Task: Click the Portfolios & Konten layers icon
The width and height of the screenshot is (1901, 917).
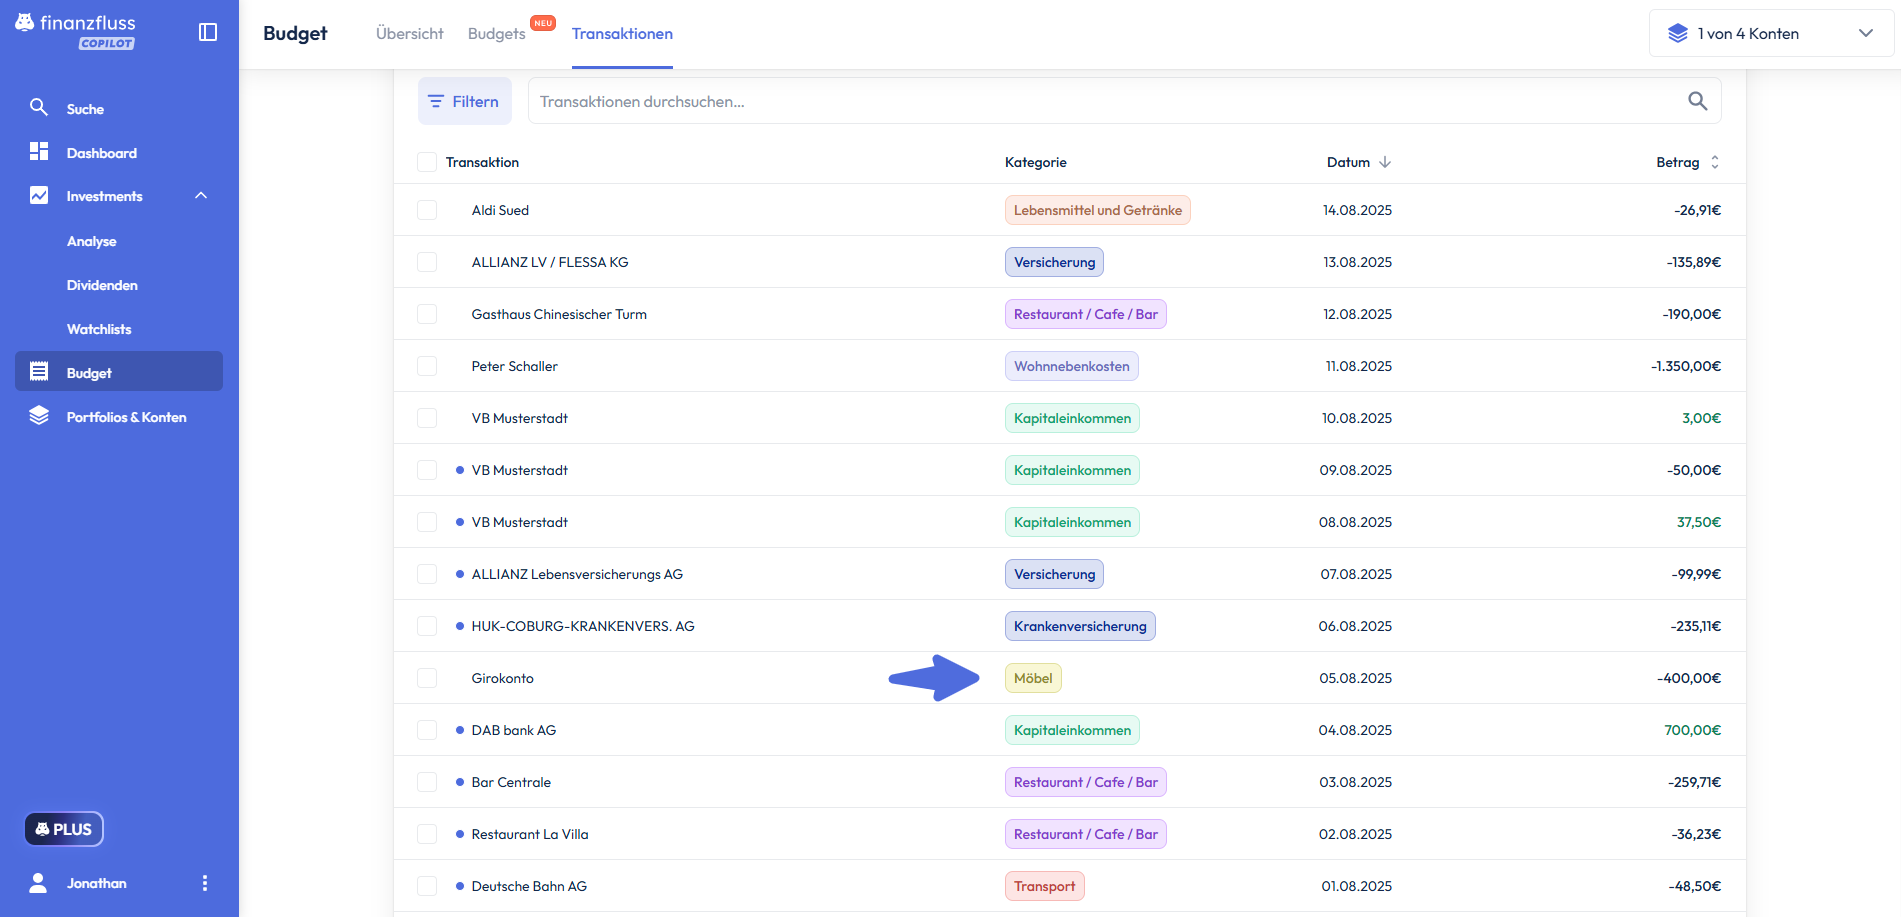Action: 39,416
